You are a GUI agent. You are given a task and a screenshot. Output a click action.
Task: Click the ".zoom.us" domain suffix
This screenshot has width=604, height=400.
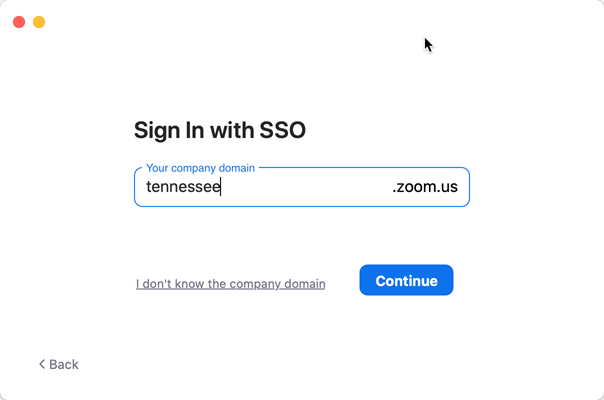[x=425, y=187]
